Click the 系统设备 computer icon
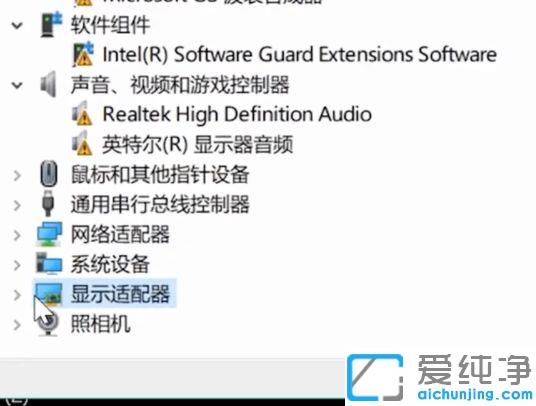 (x=49, y=264)
